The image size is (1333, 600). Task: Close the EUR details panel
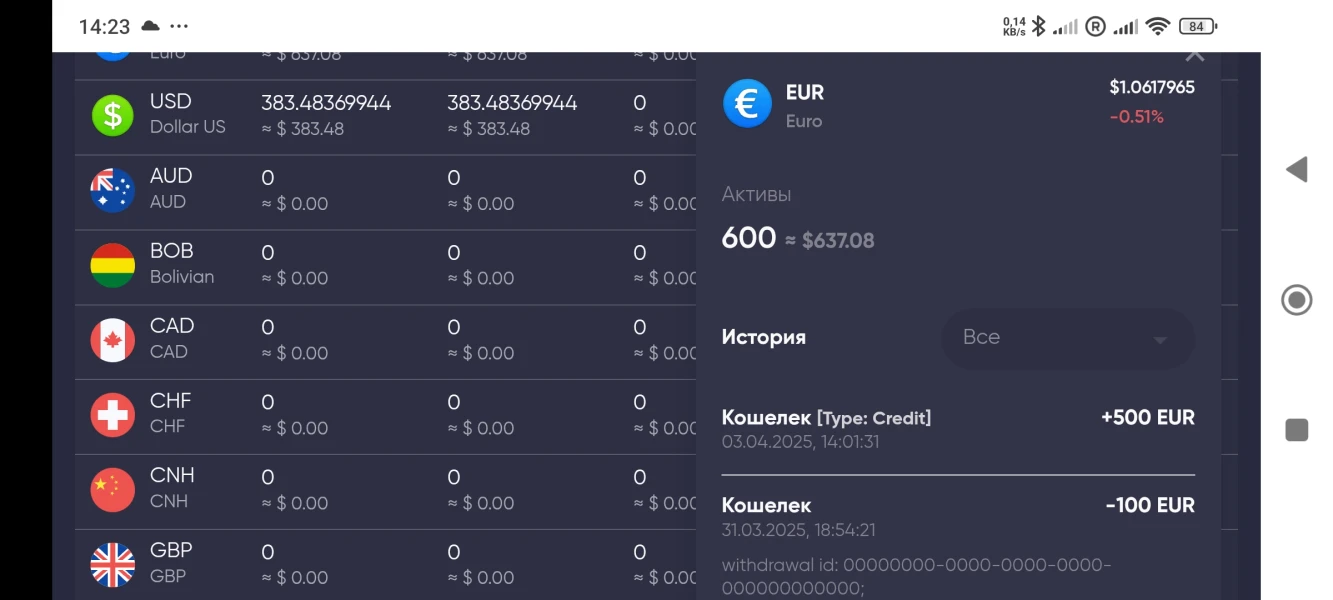click(1194, 55)
